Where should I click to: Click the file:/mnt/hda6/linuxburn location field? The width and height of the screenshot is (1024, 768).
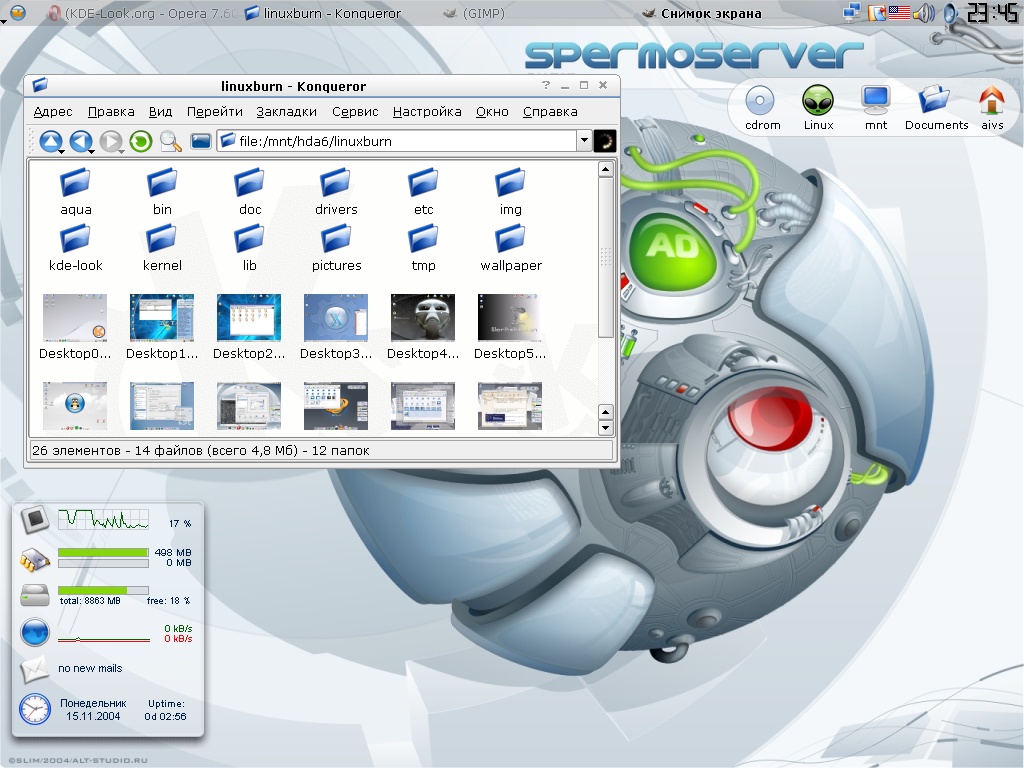[x=397, y=141]
